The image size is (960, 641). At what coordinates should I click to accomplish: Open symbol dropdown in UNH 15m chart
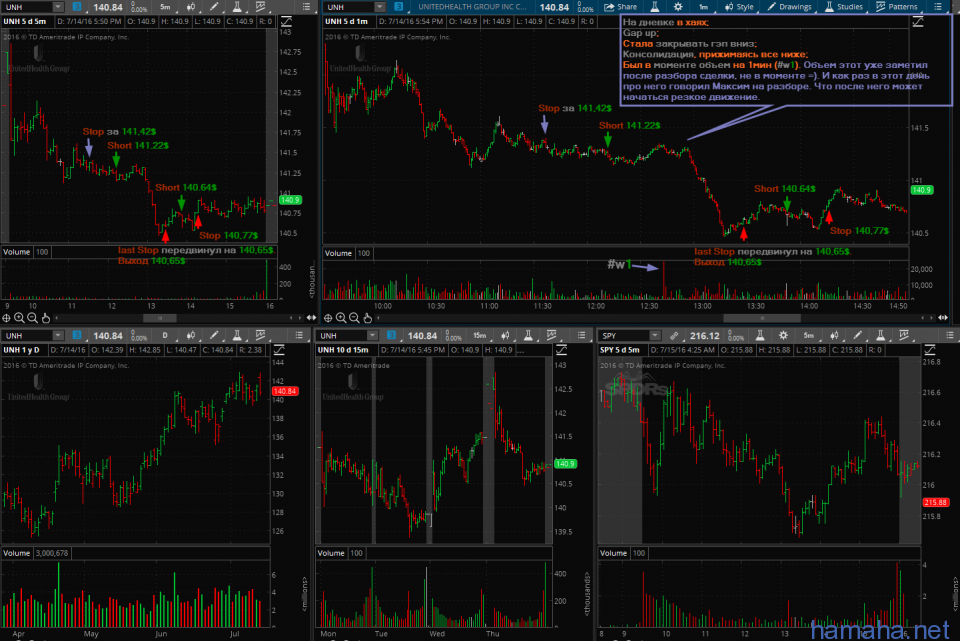372,335
